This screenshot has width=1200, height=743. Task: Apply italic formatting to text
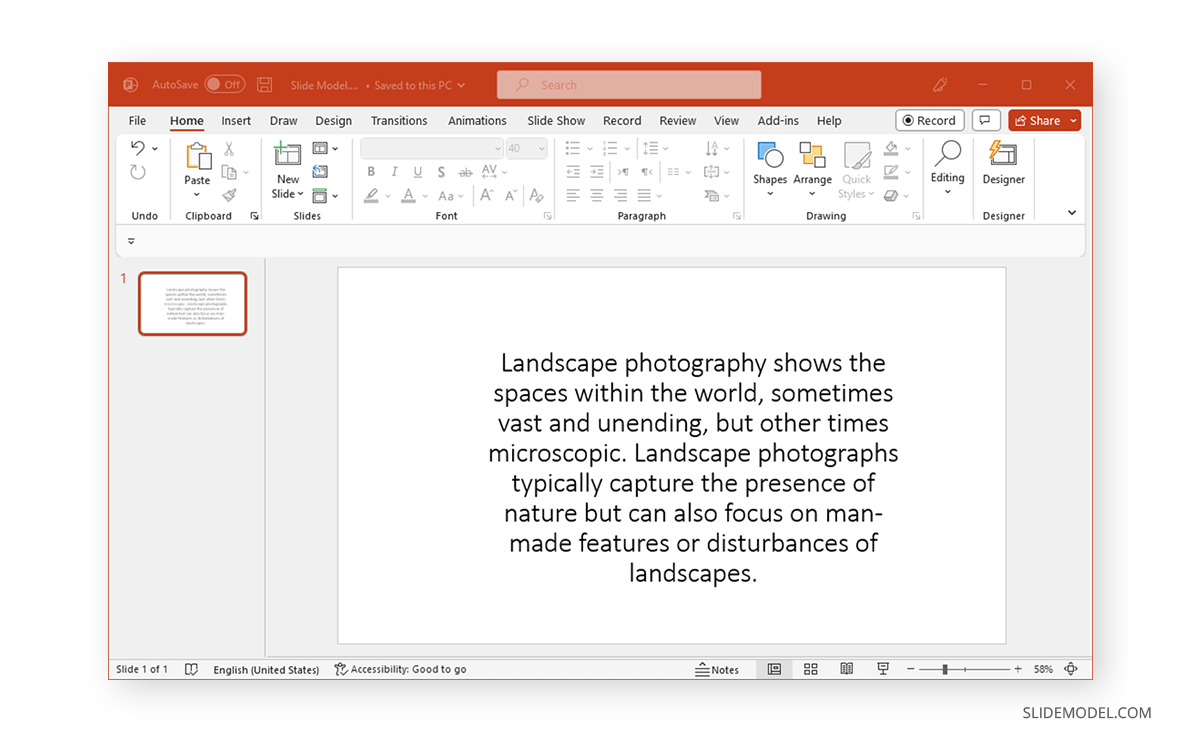[x=394, y=171]
